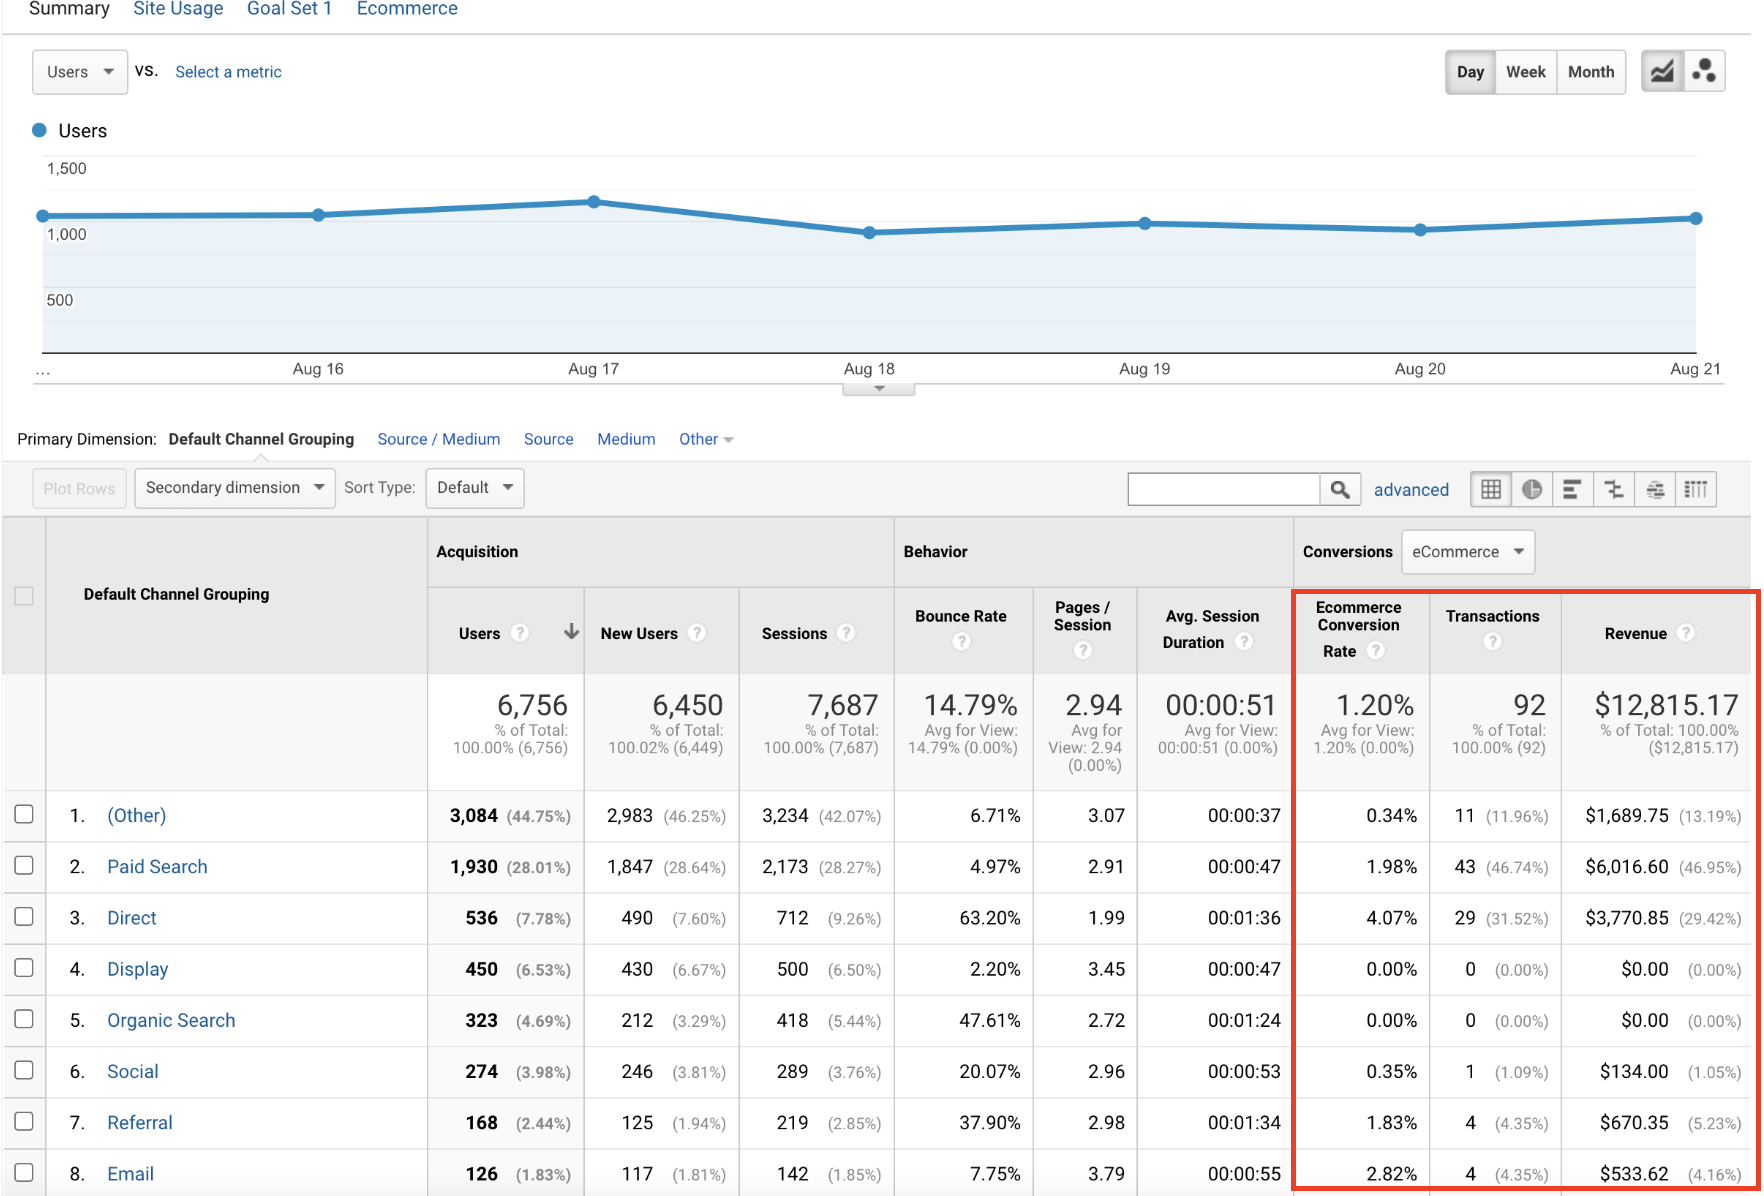Open the Summary tab
This screenshot has width=1764, height=1196.
point(69,9)
